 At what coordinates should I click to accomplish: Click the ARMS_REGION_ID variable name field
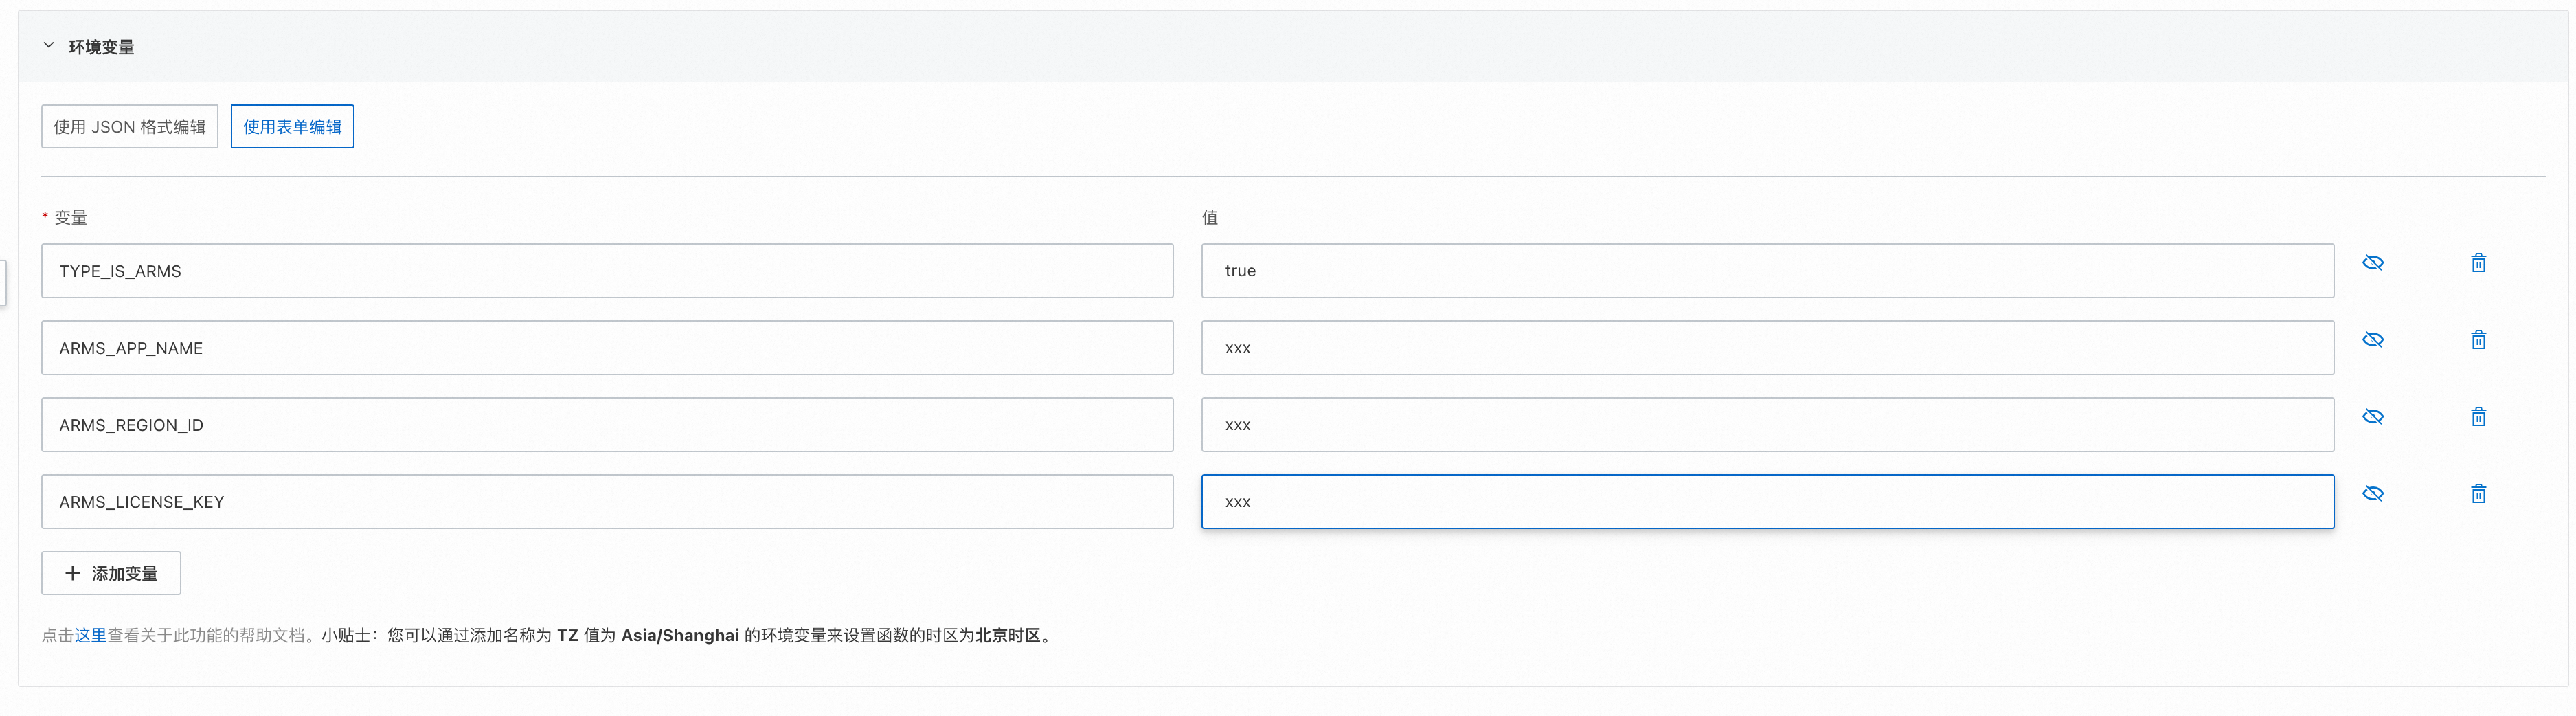[x=607, y=425]
